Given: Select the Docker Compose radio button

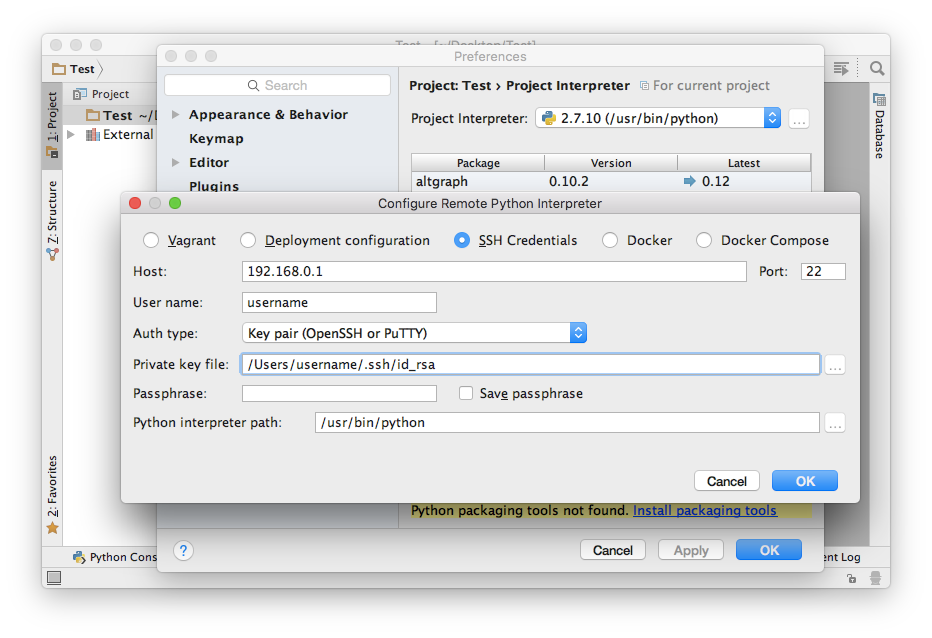Looking at the screenshot, I should tap(704, 240).
